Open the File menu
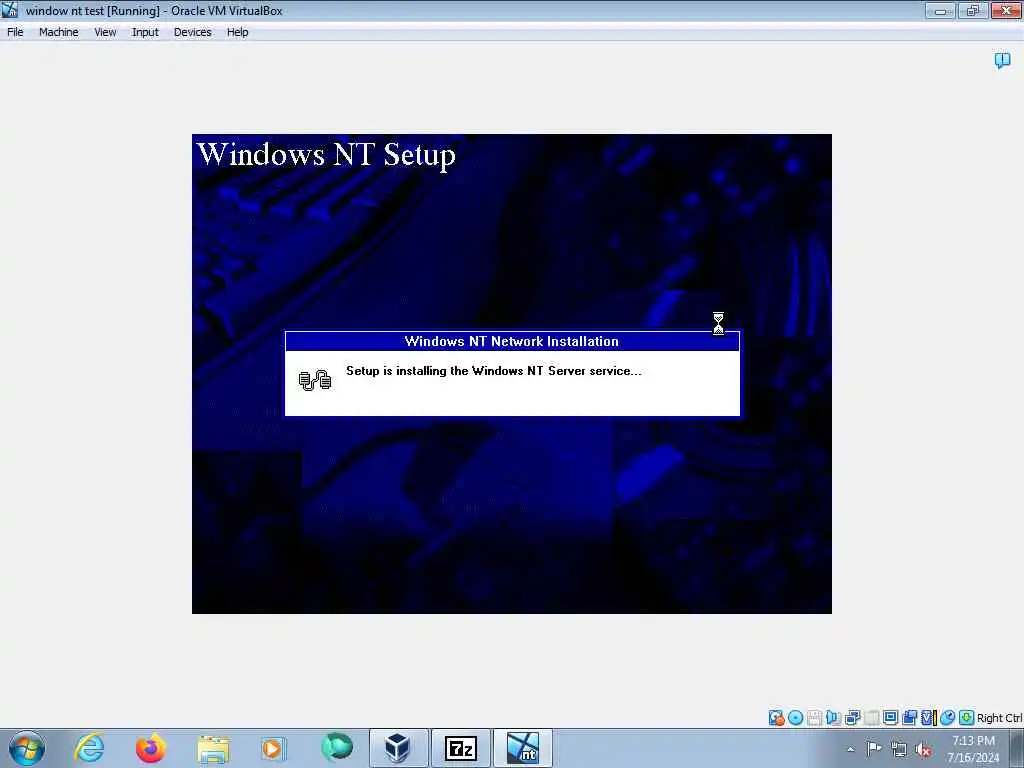Viewport: 1024px width, 768px height. tap(15, 32)
